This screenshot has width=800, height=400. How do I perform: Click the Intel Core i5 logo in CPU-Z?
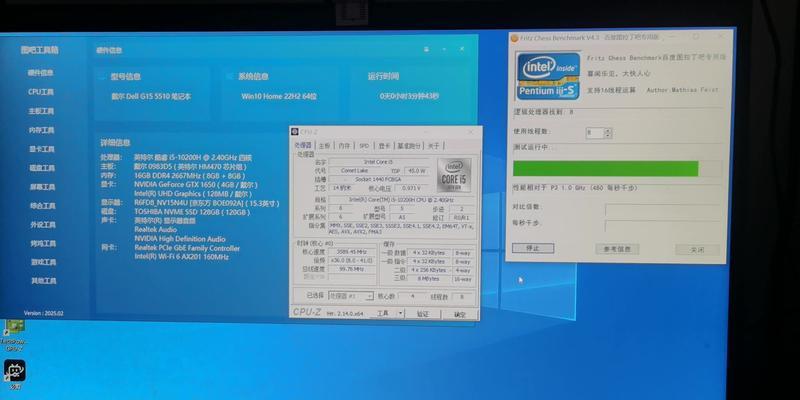point(454,174)
